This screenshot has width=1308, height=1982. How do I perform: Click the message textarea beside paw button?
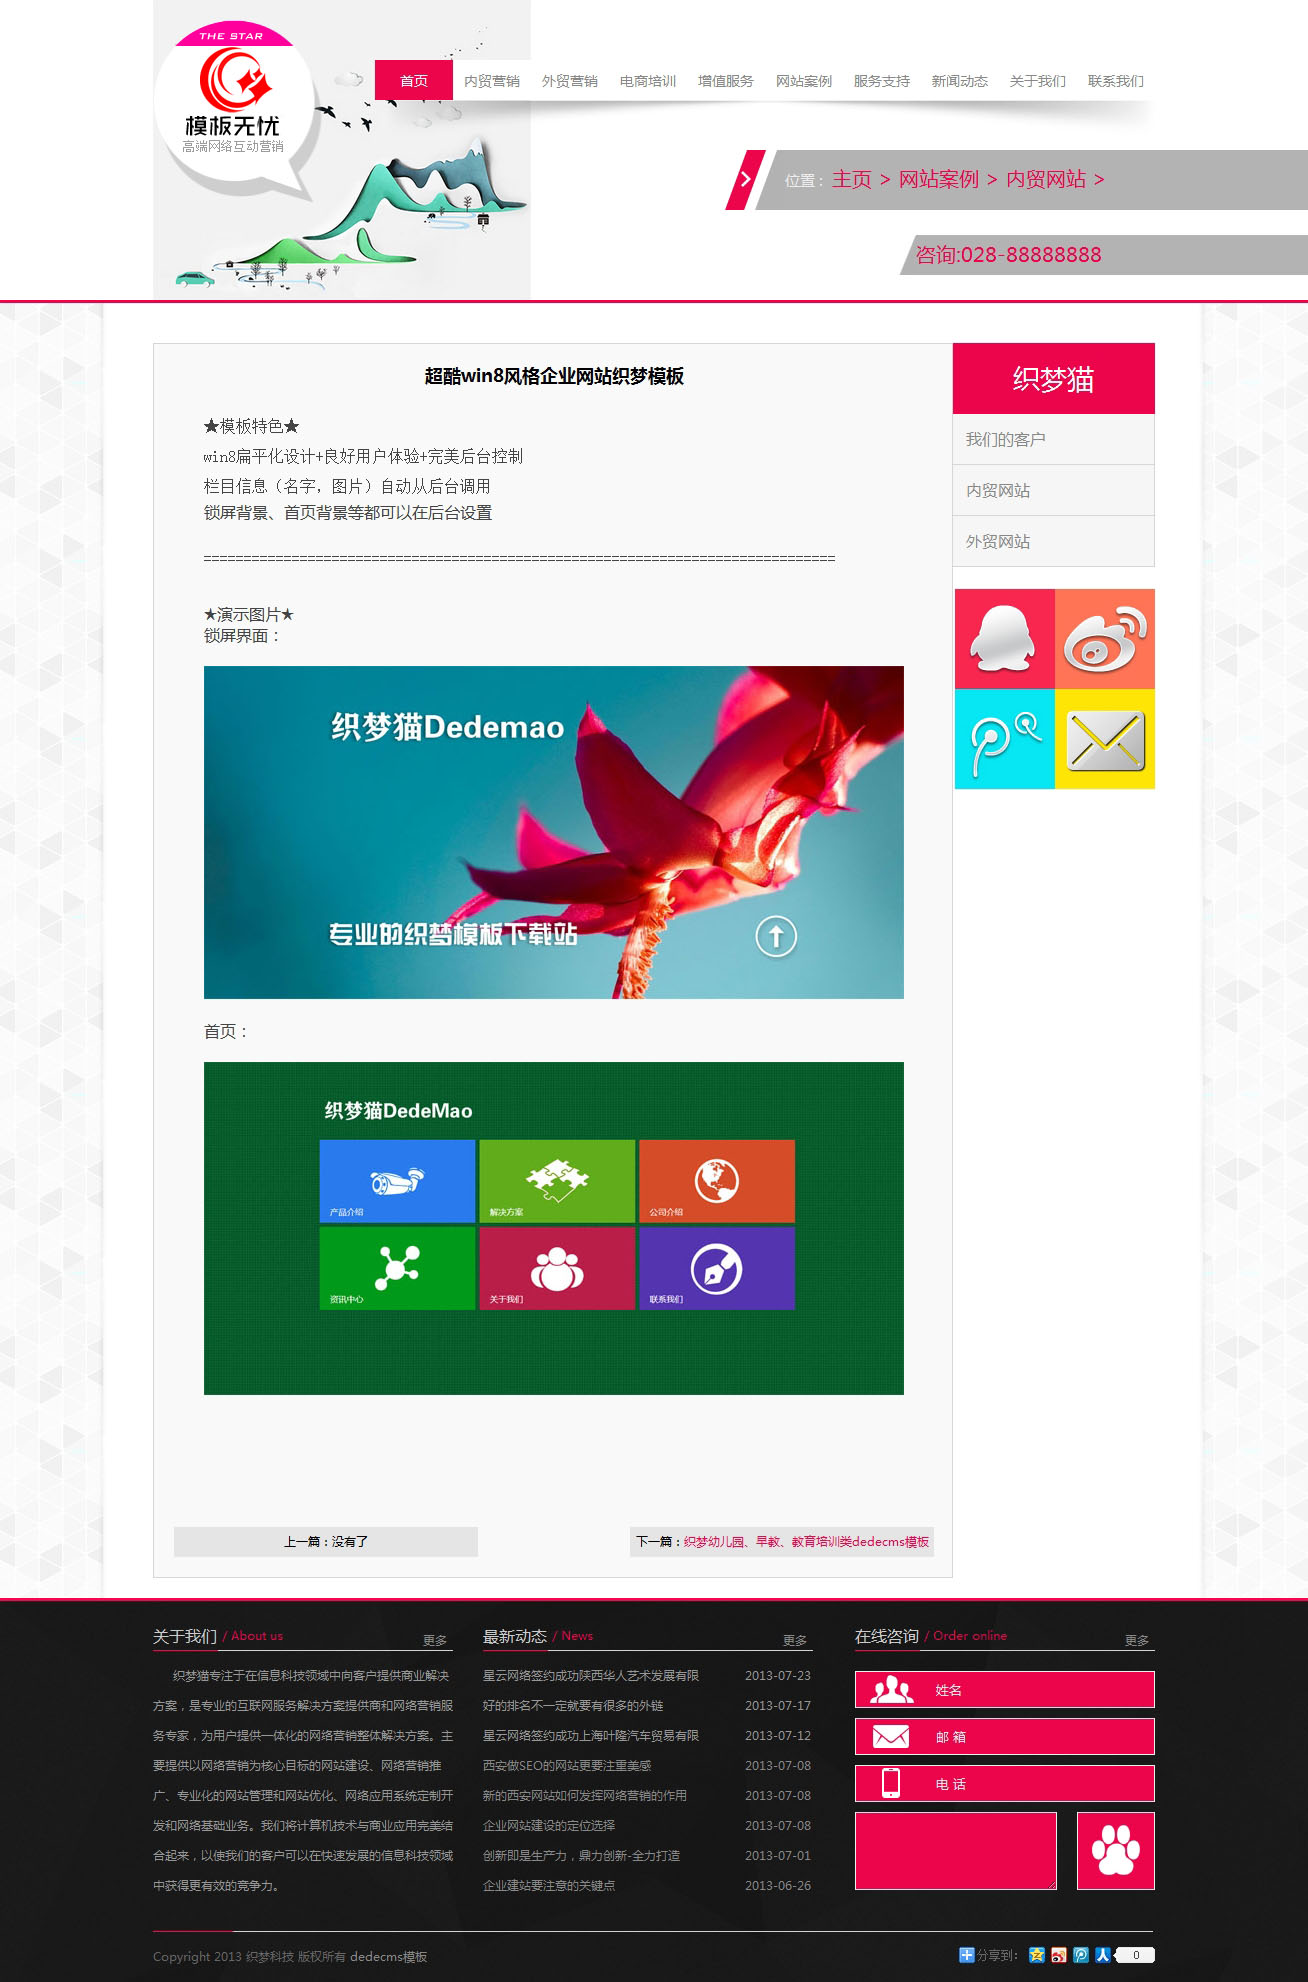pyautogui.click(x=955, y=1850)
